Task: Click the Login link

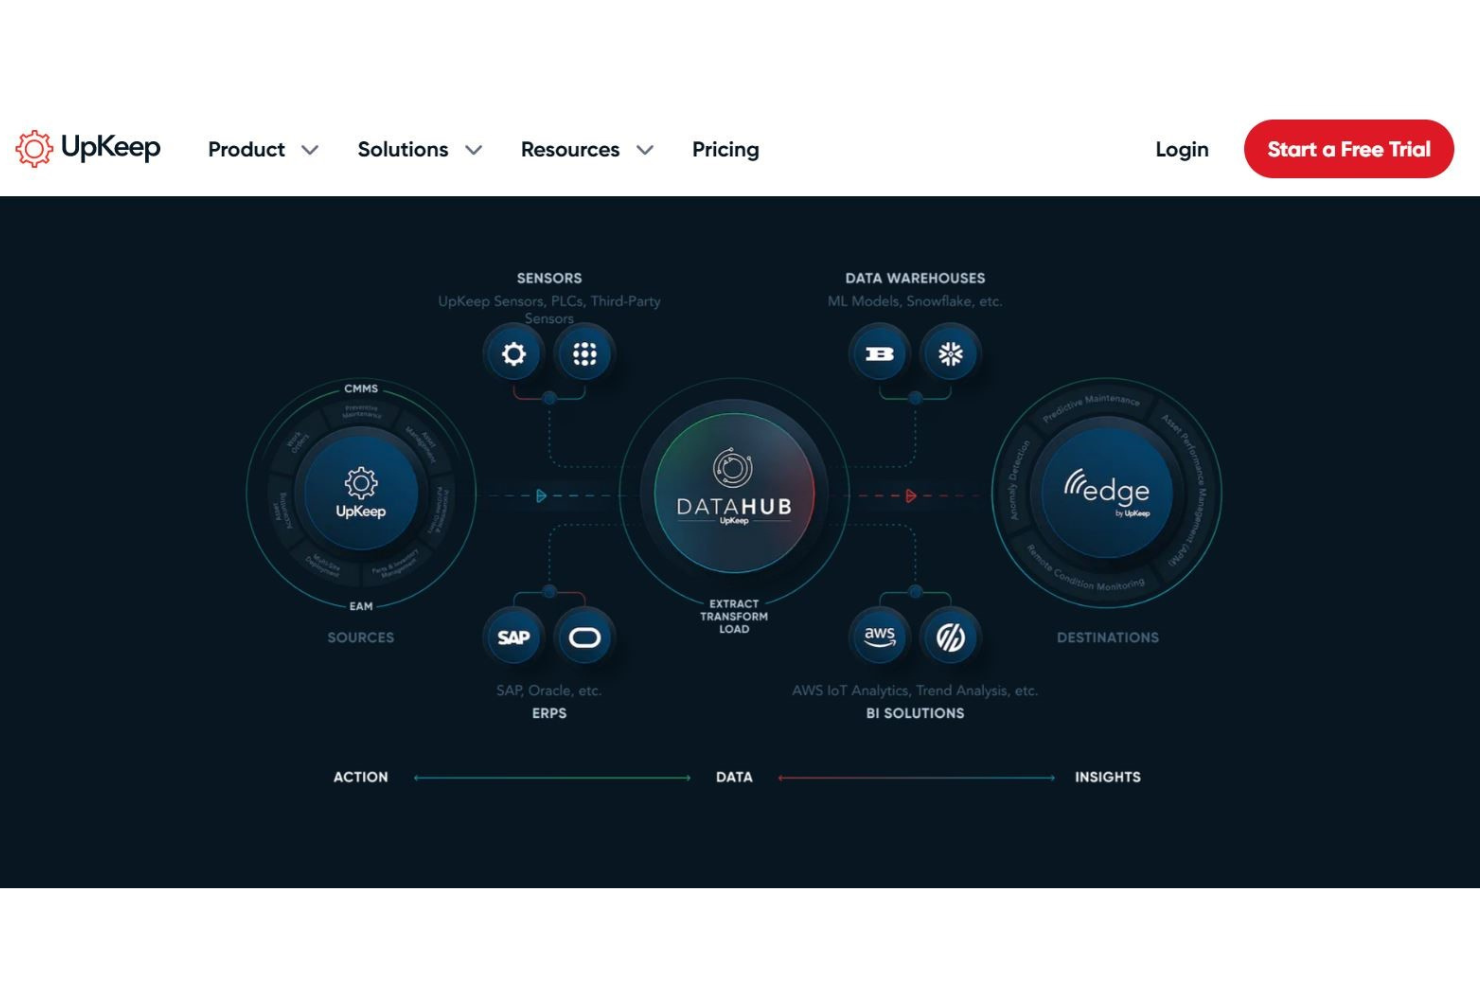Action: coord(1182,149)
